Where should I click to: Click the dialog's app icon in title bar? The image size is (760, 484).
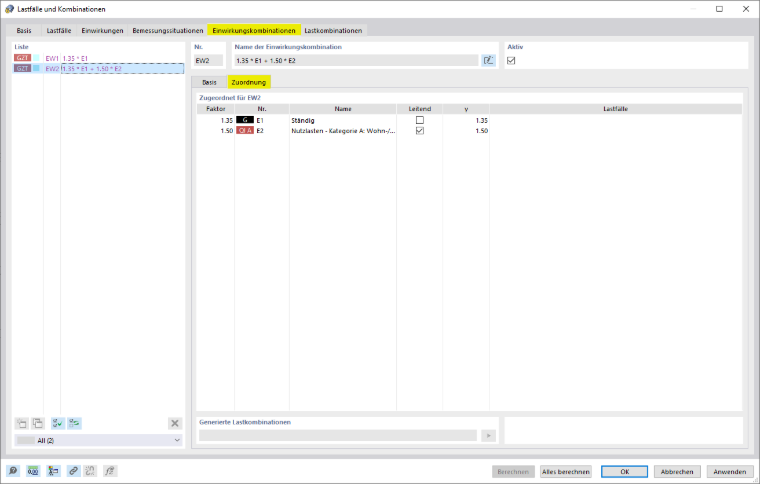click(9, 9)
